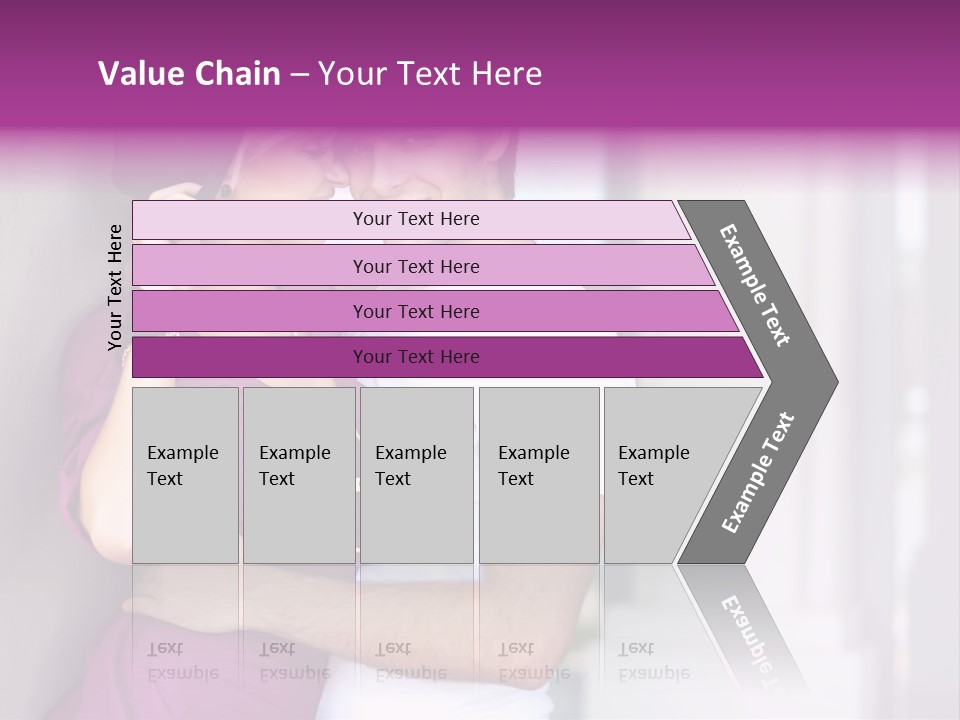The height and width of the screenshot is (720, 960).
Task: Select the upper 'Example Text' chevron label
Action: pos(754,285)
